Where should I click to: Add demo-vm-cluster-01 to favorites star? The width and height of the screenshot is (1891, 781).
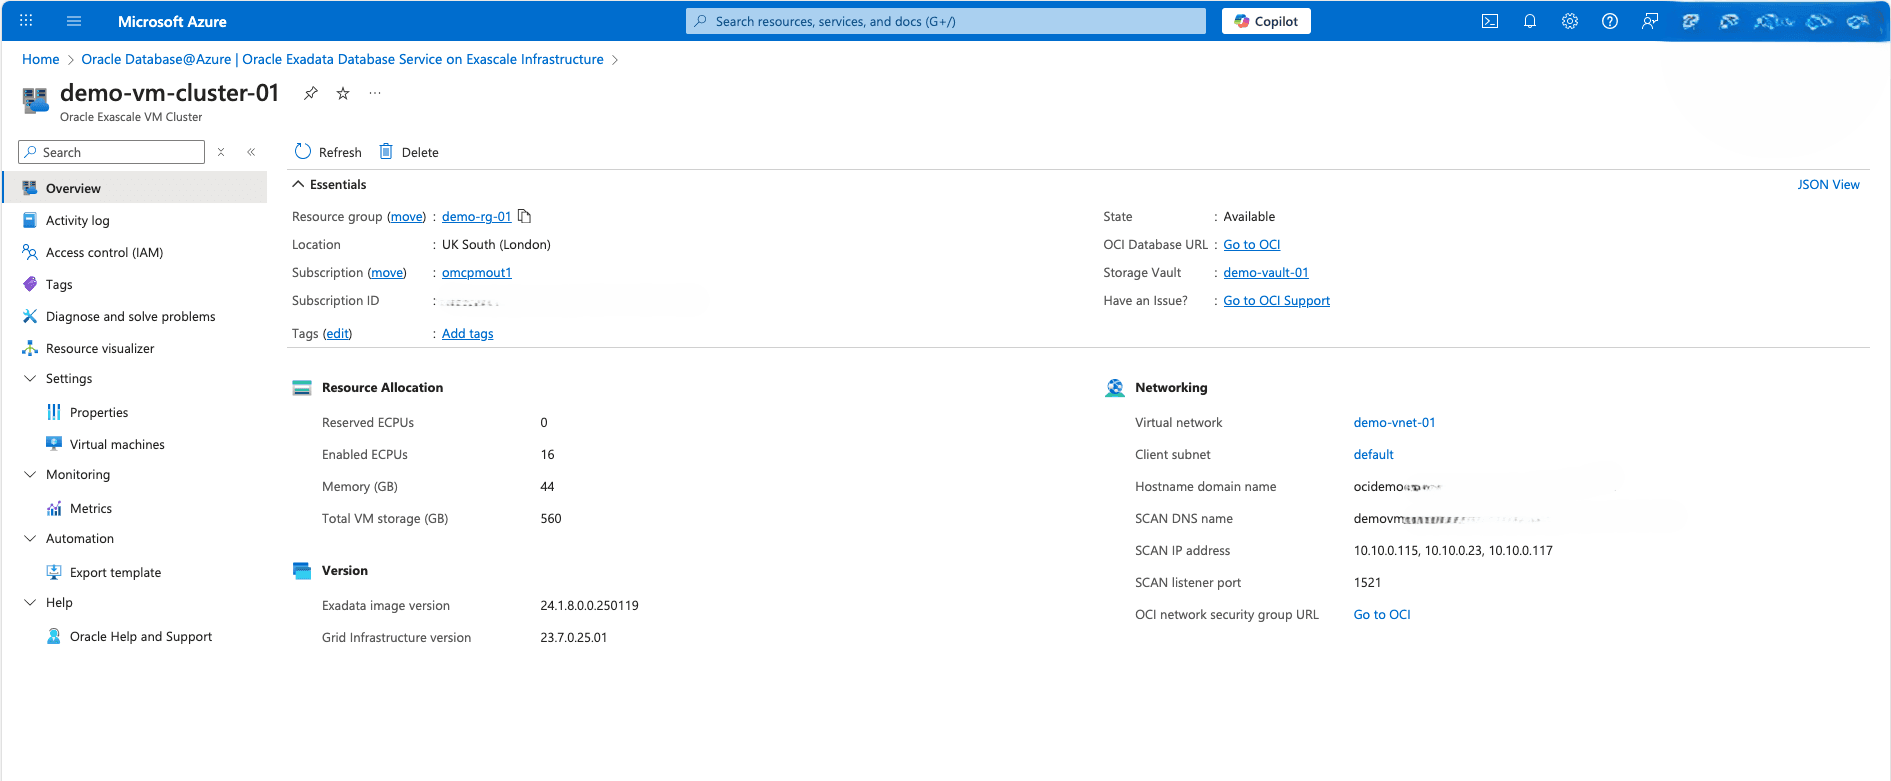[x=343, y=93]
